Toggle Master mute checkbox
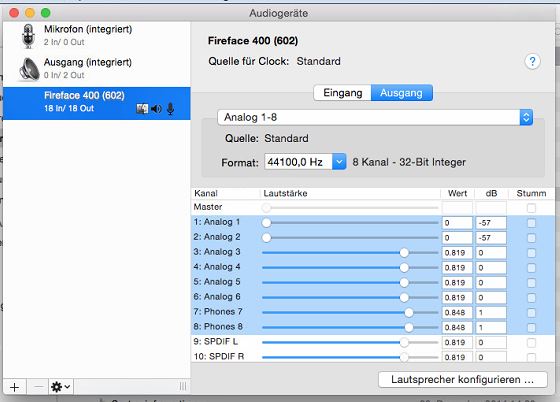Image resolution: width=560 pixels, height=402 pixels. (x=531, y=208)
